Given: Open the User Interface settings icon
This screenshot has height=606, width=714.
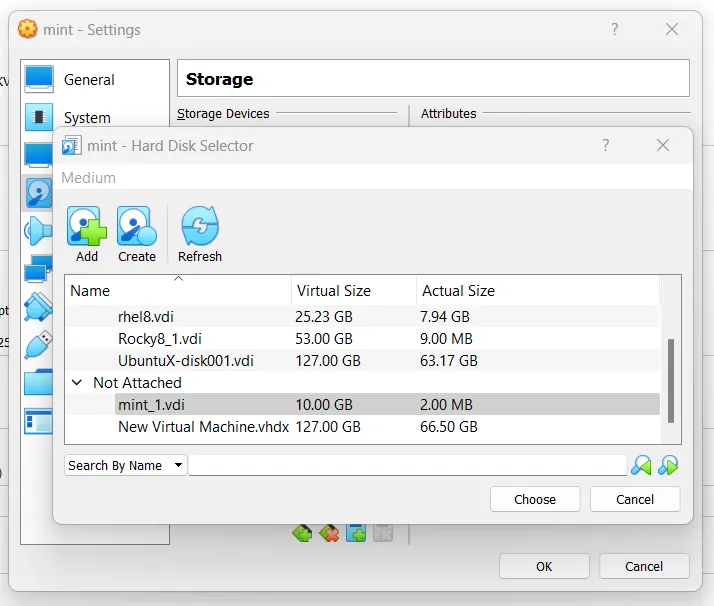Looking at the screenshot, I should 39,421.
